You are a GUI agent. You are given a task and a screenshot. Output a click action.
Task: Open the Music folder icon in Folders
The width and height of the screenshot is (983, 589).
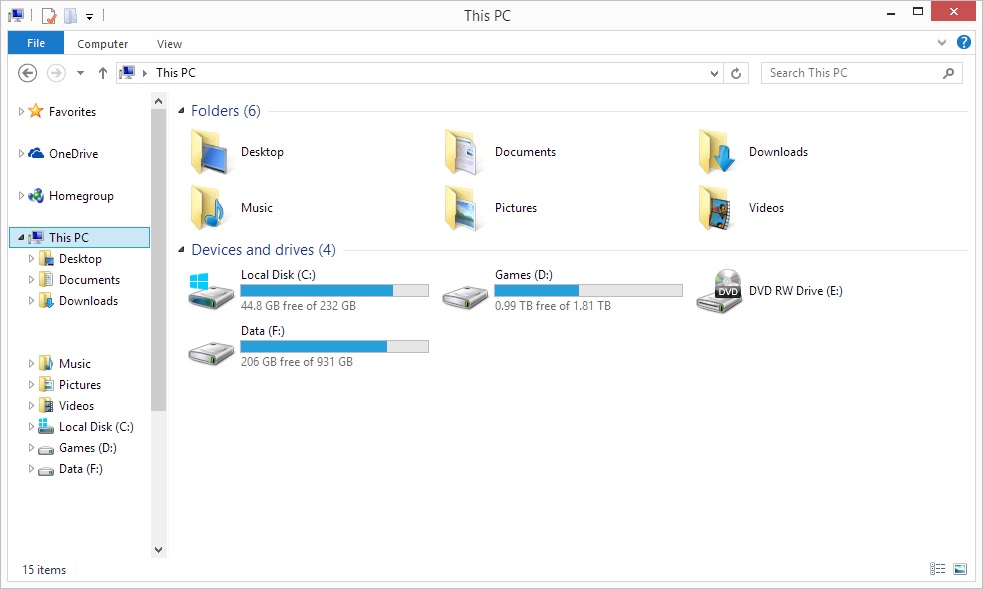tap(209, 208)
